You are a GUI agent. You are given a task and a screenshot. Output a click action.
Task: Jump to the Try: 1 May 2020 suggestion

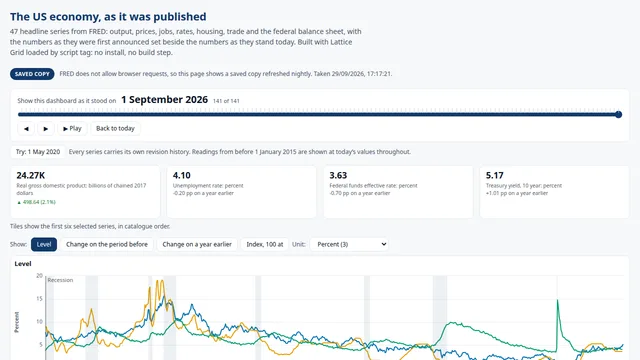pyautogui.click(x=38, y=152)
